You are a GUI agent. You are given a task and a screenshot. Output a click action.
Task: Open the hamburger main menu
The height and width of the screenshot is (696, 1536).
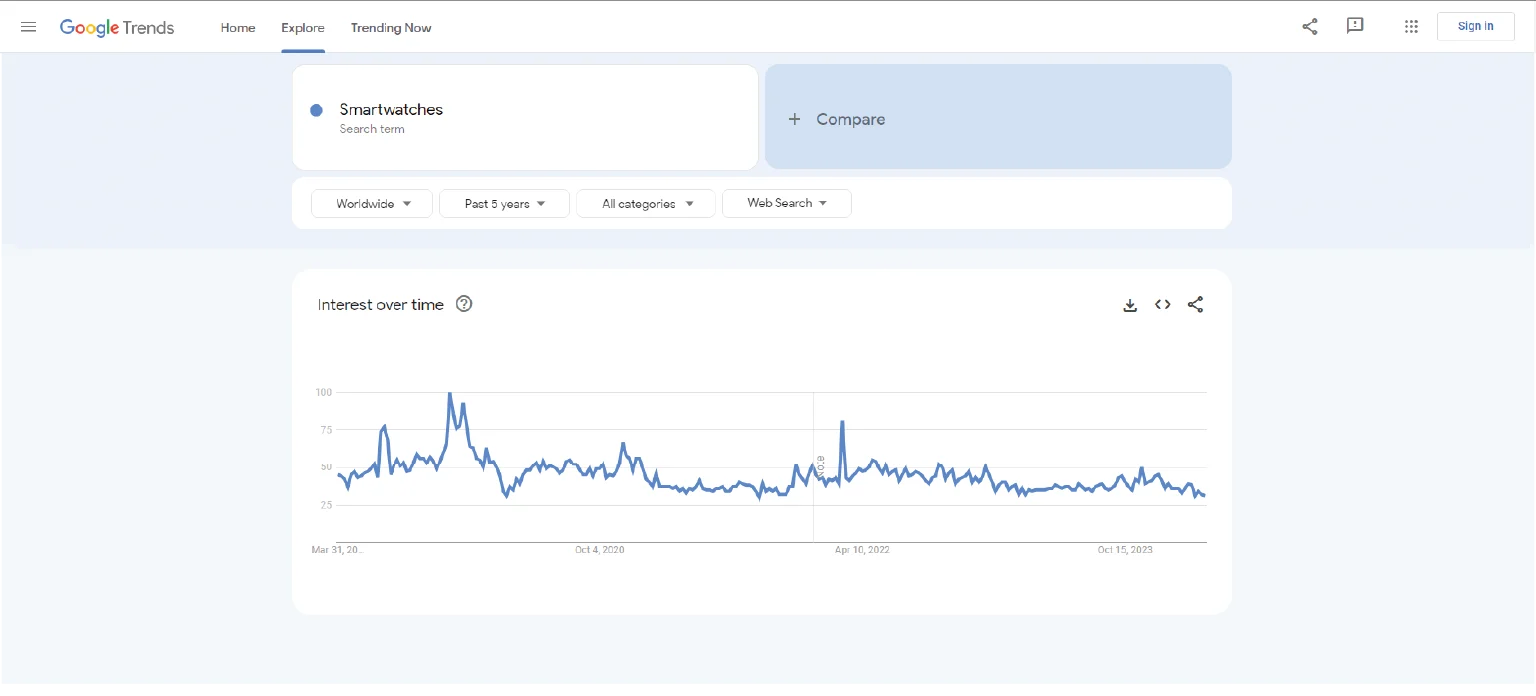click(x=28, y=27)
